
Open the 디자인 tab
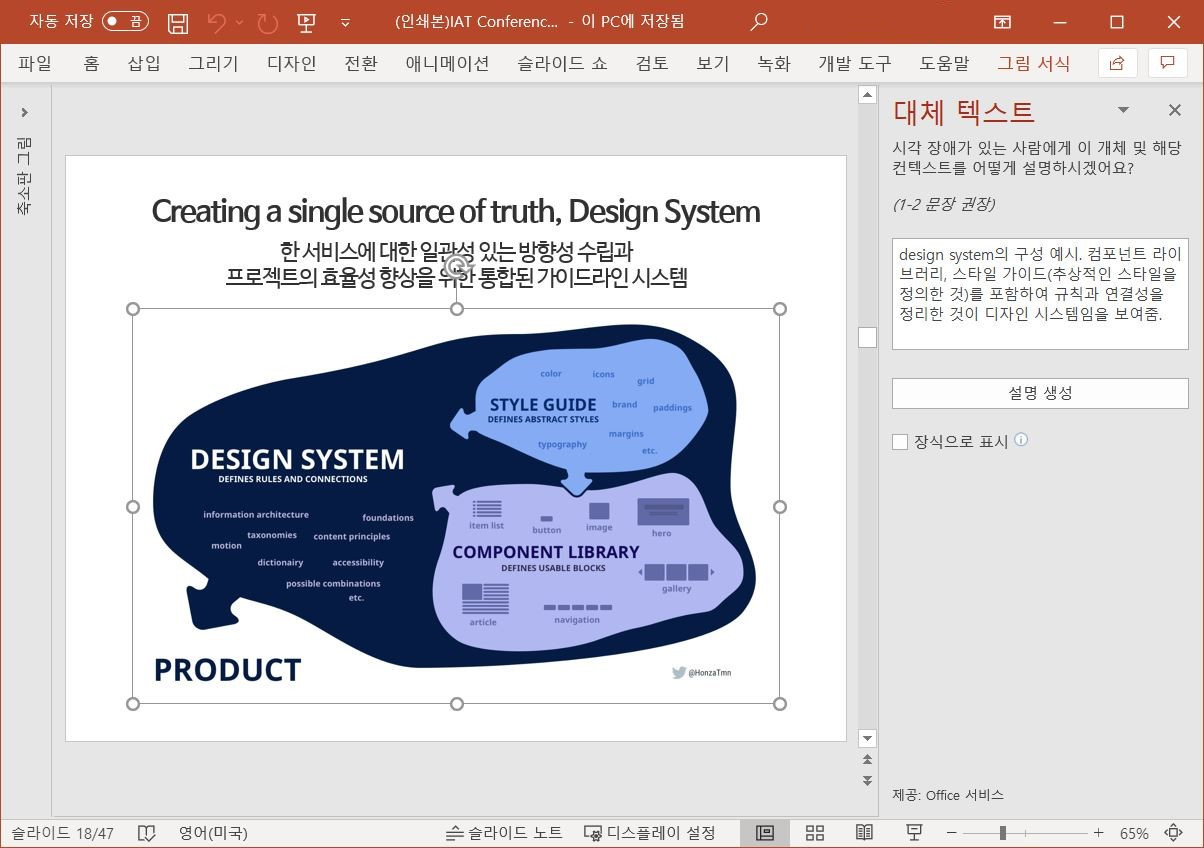pos(292,63)
